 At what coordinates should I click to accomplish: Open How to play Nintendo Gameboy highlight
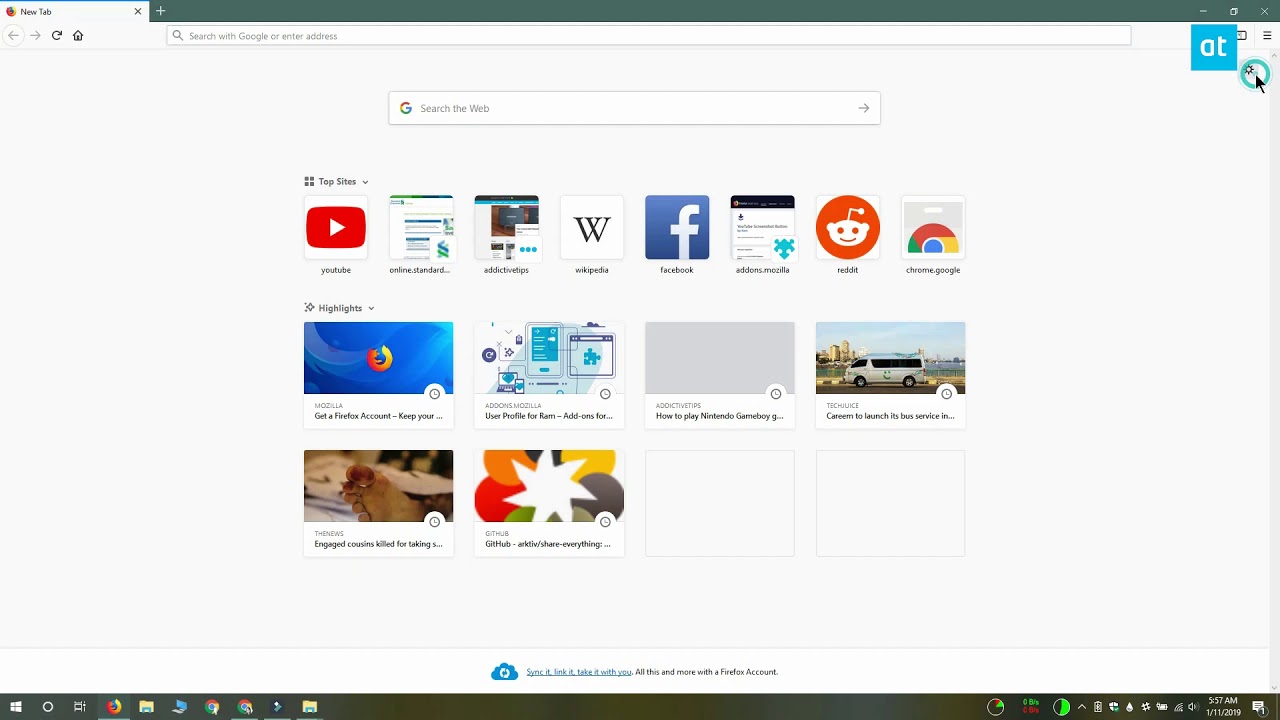click(720, 375)
